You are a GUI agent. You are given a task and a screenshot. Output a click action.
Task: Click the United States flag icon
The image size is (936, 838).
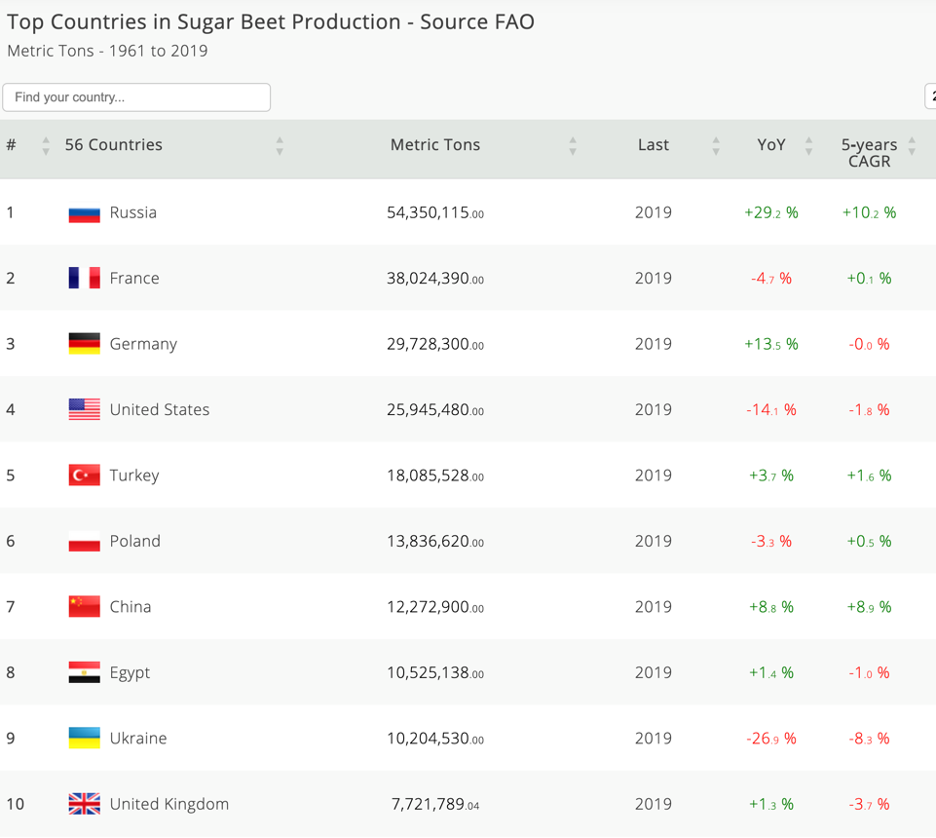tap(84, 410)
